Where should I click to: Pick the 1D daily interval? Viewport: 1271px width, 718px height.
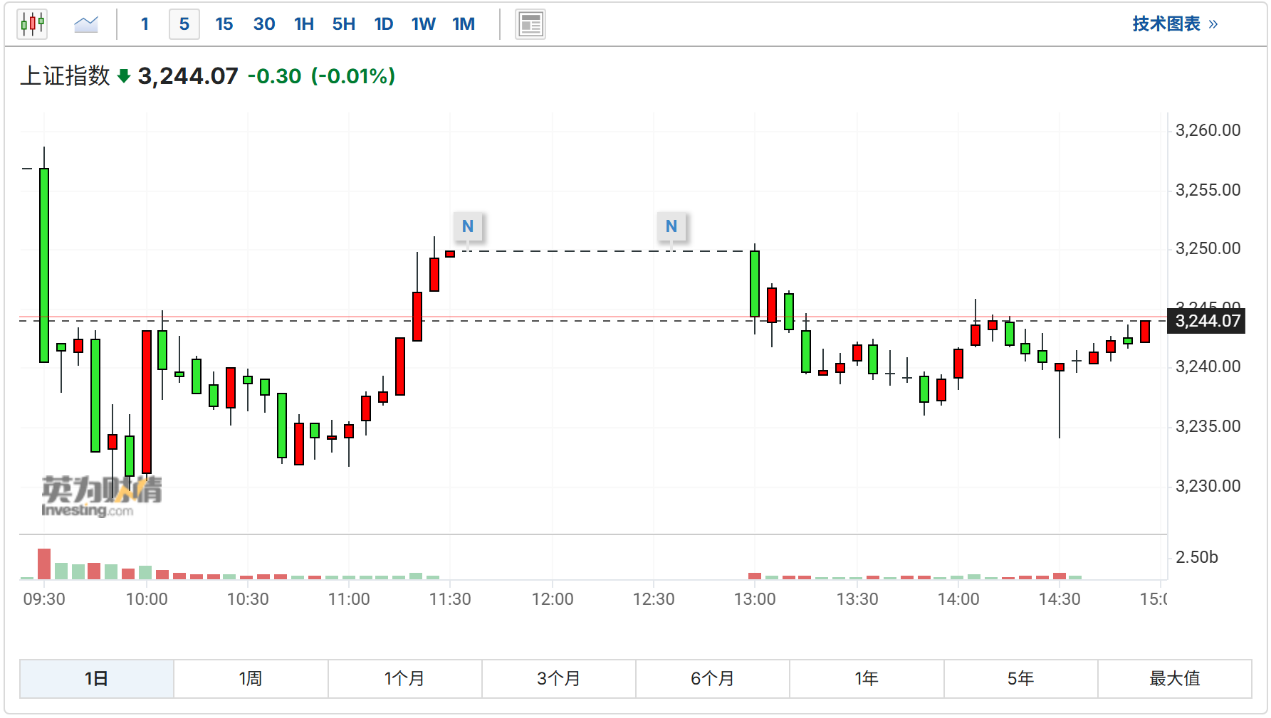click(383, 24)
